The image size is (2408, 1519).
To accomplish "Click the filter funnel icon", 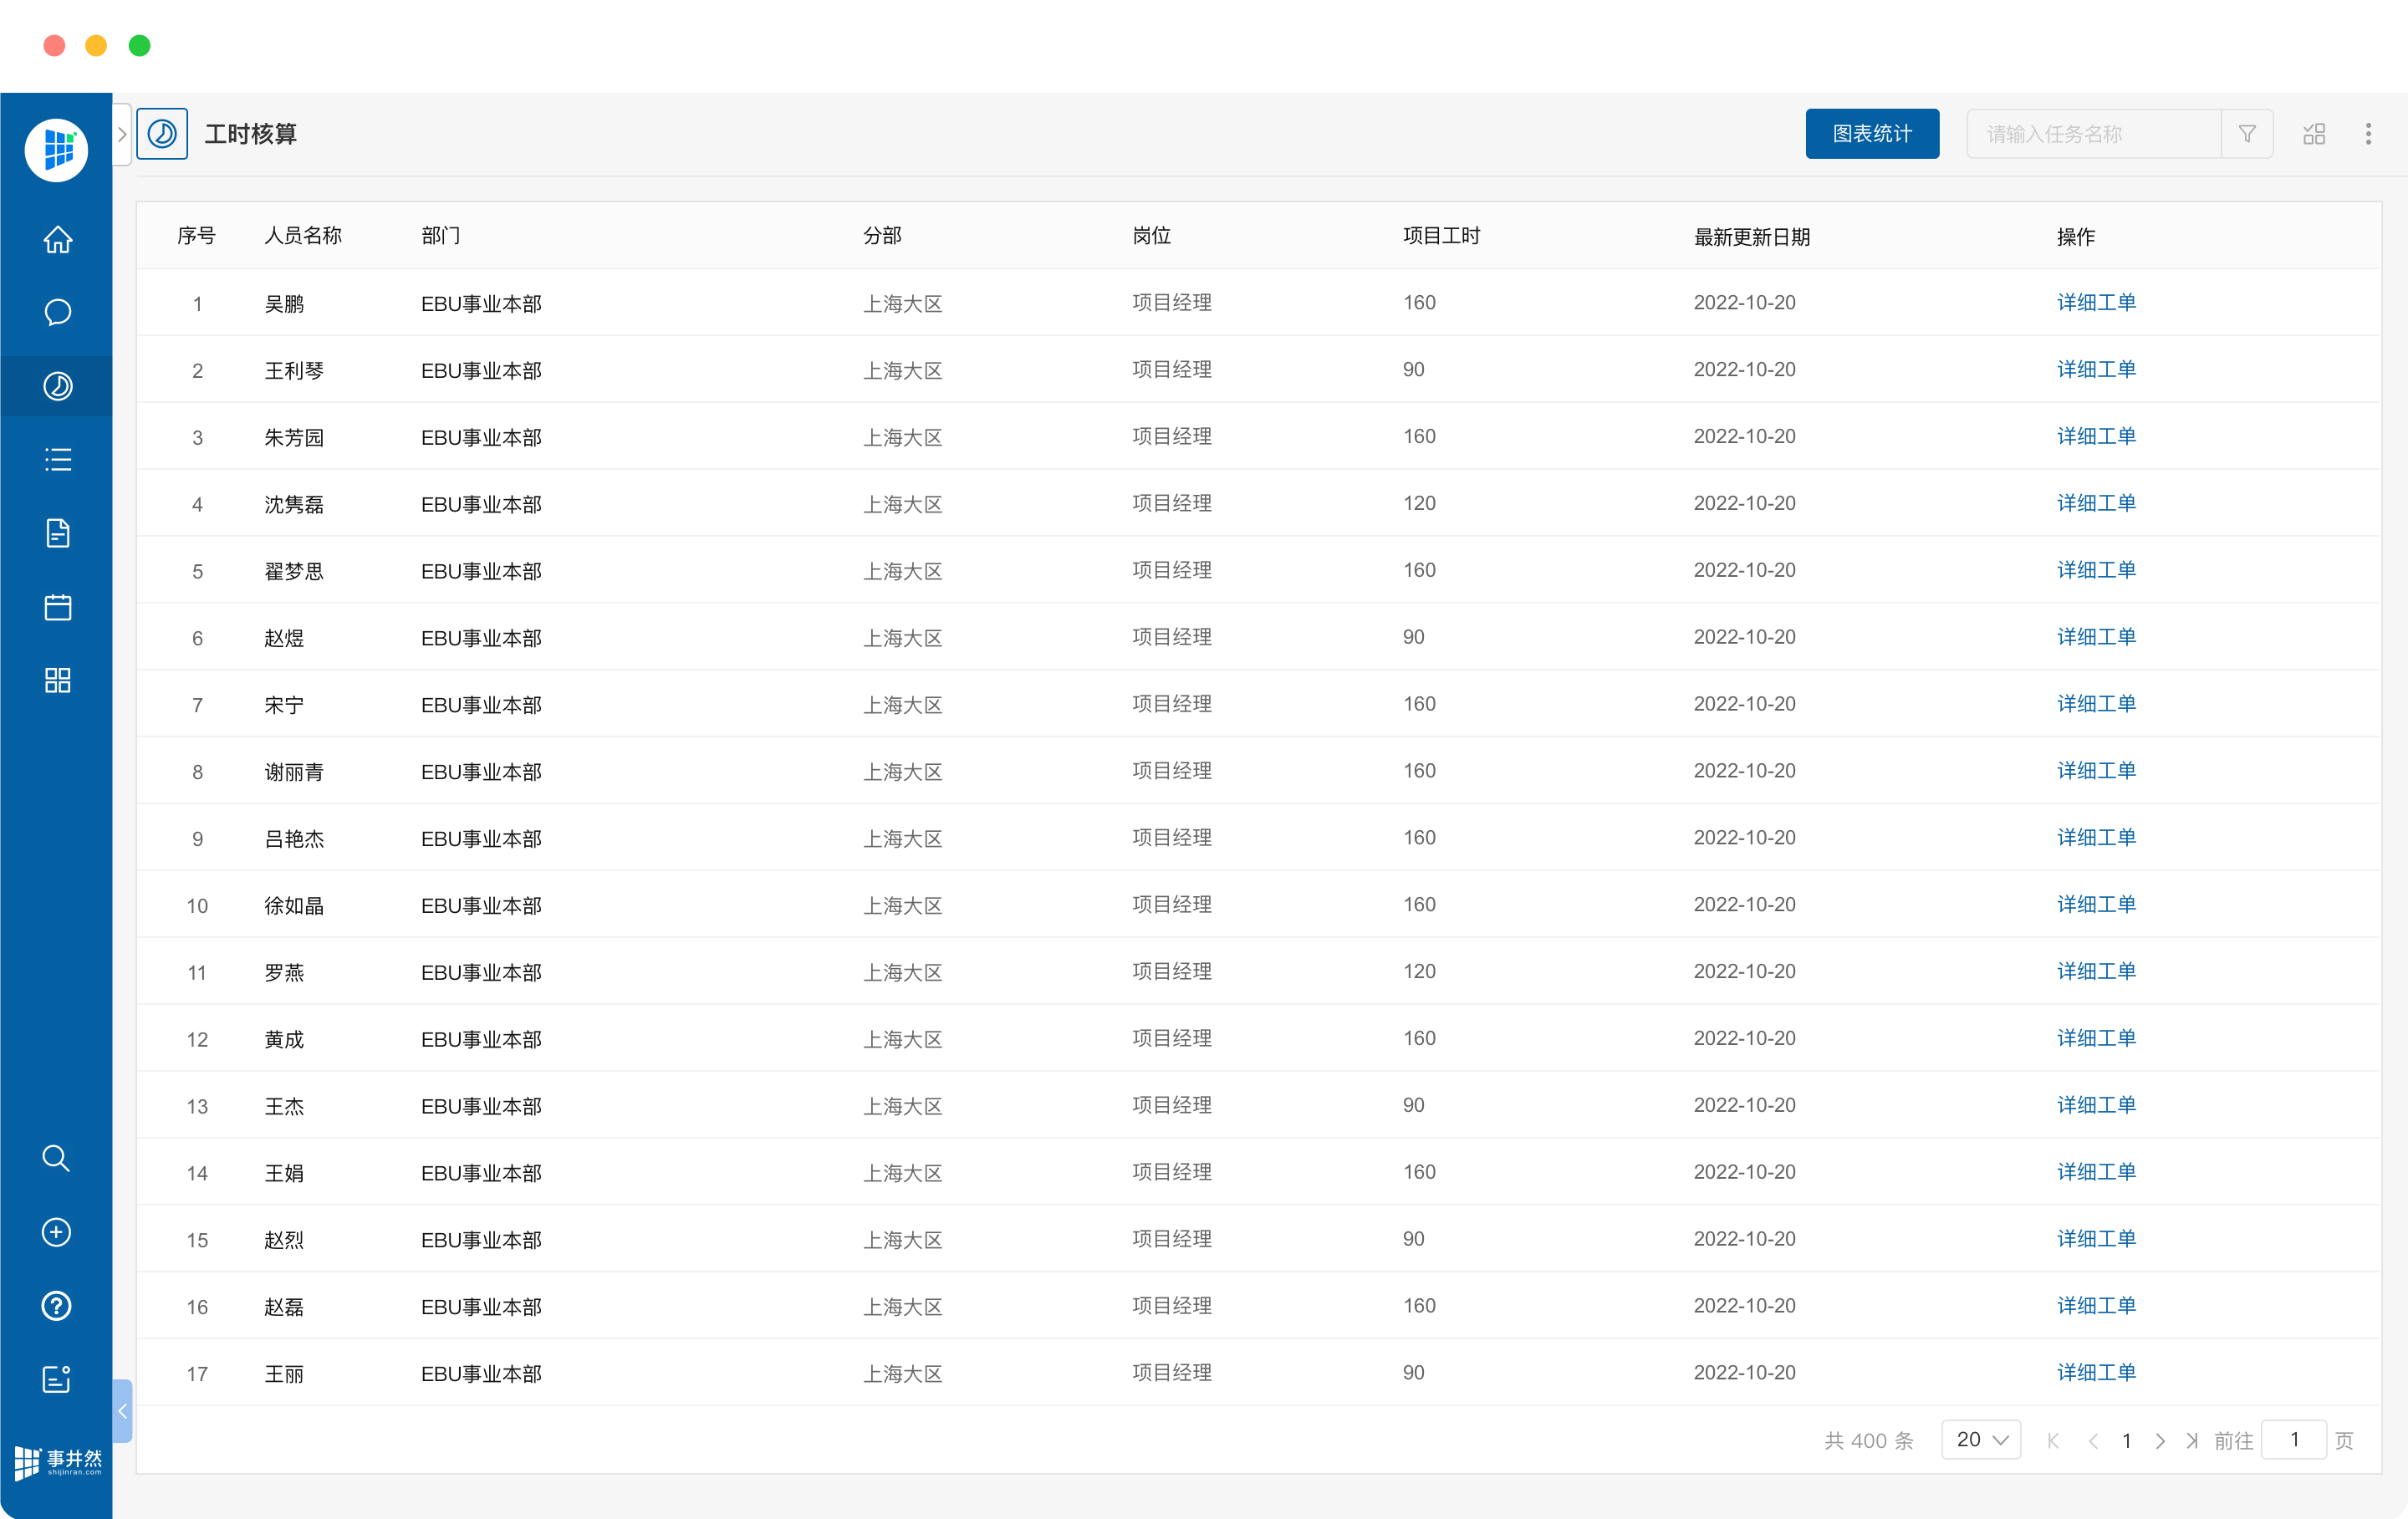I will click(x=2246, y=134).
